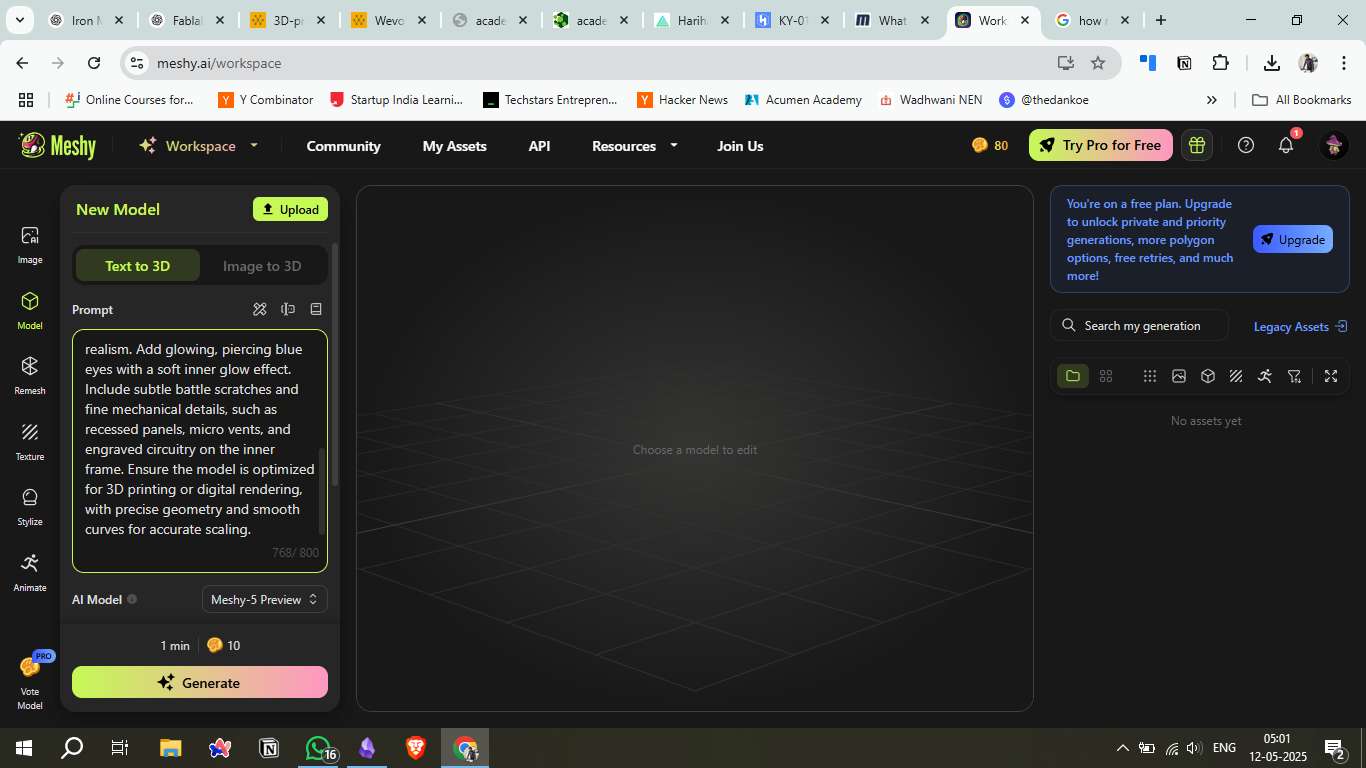Image resolution: width=1366 pixels, height=768 pixels.
Task: Open the Y Combinator bookmark
Action: tap(266, 100)
